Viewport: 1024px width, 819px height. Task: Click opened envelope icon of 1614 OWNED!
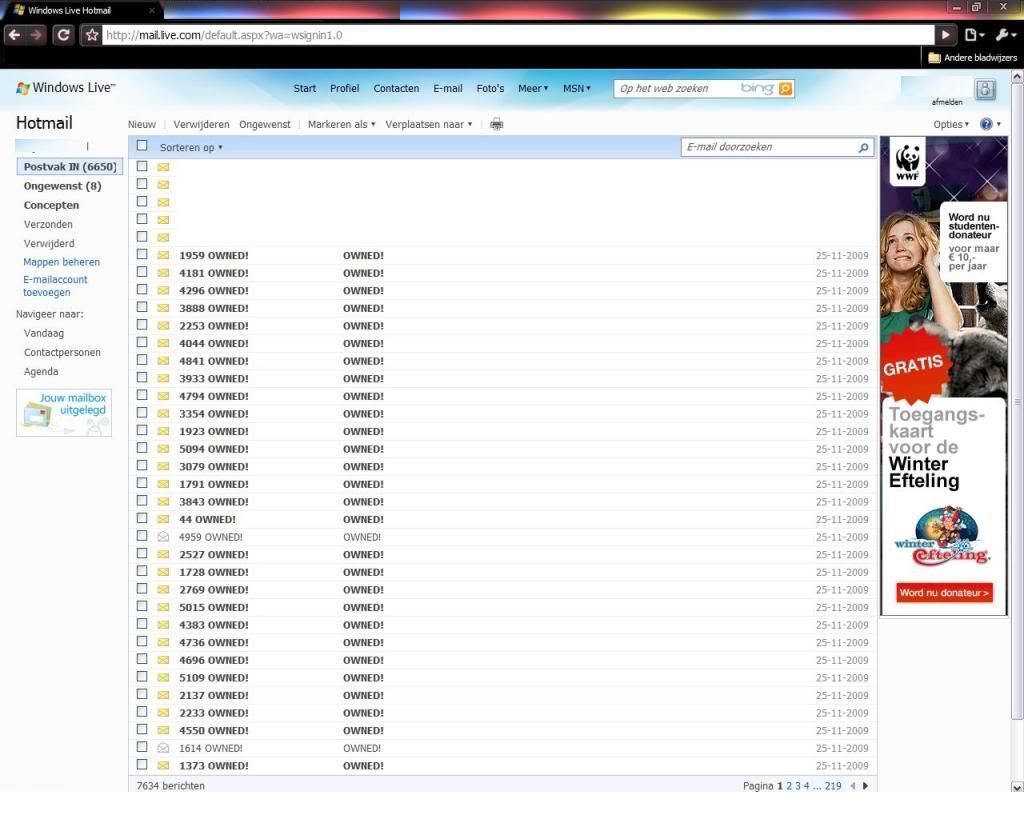[163, 748]
